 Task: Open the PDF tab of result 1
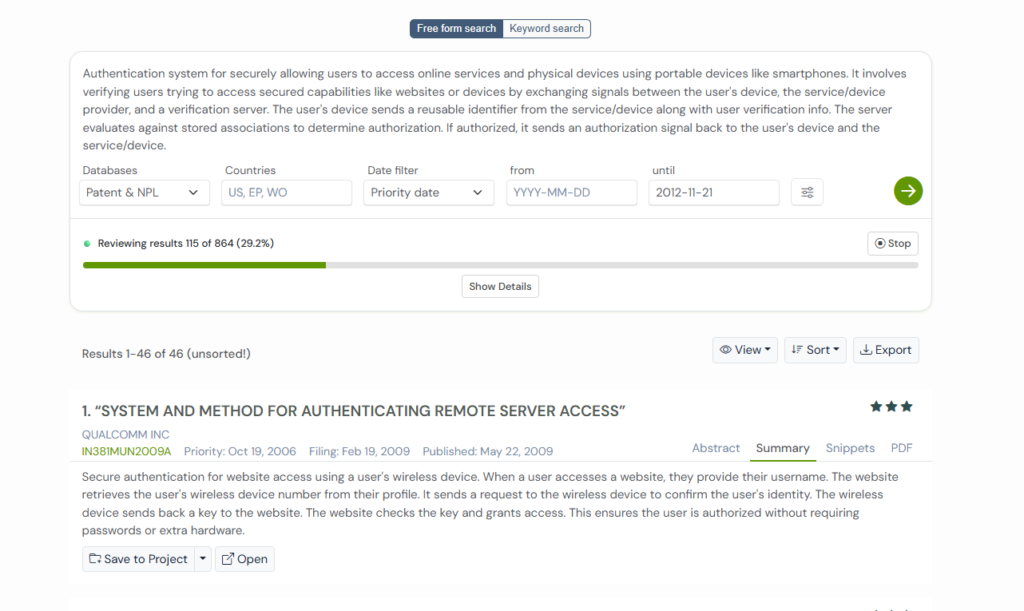[902, 448]
